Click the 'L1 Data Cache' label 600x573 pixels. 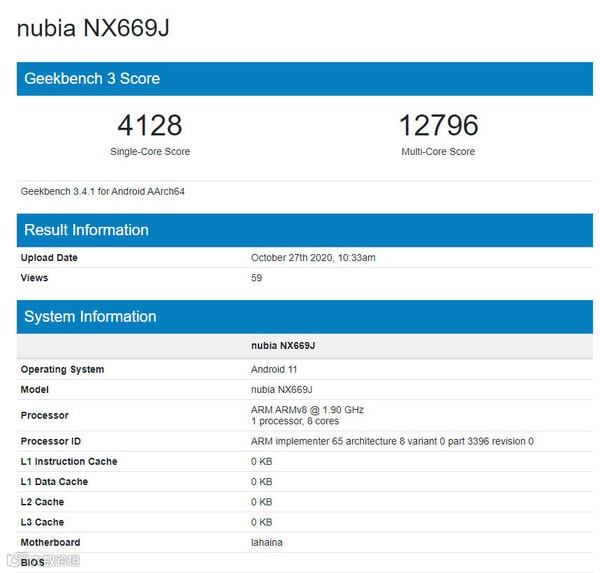pos(54,482)
